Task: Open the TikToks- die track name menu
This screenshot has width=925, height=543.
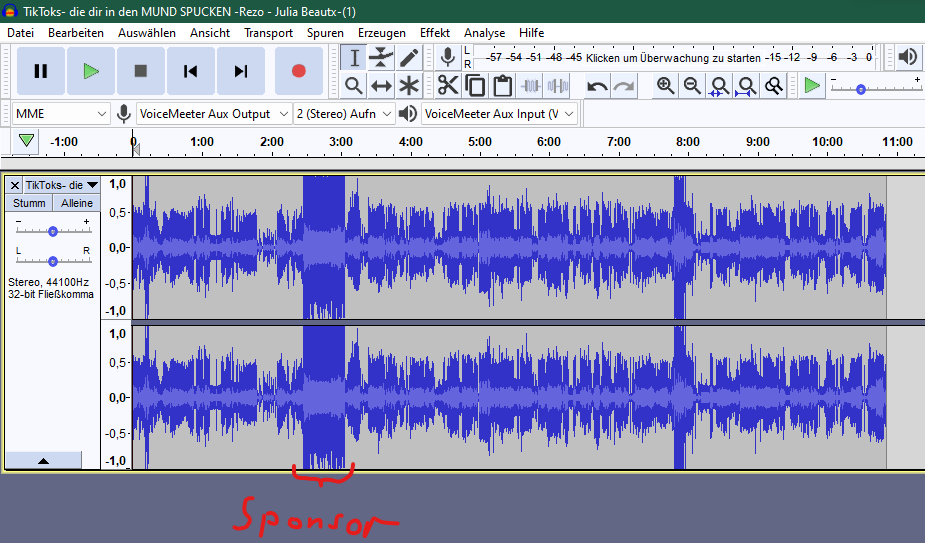Action: coord(61,185)
